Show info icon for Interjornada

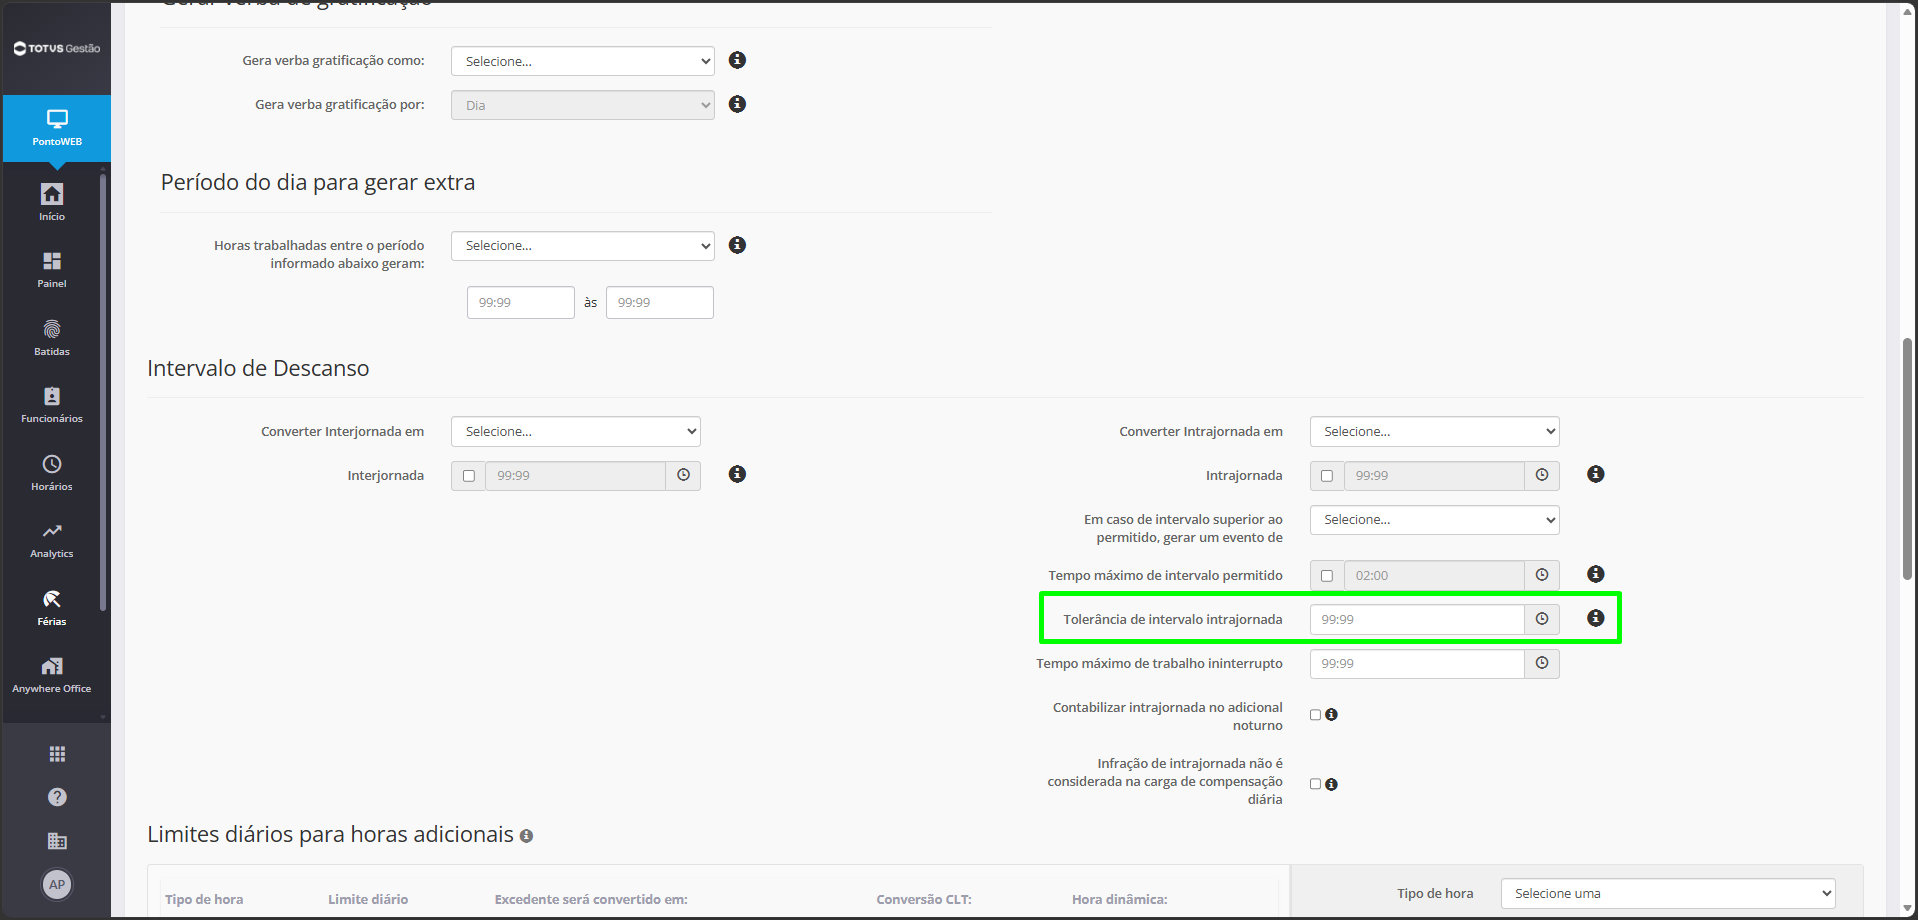tap(737, 474)
